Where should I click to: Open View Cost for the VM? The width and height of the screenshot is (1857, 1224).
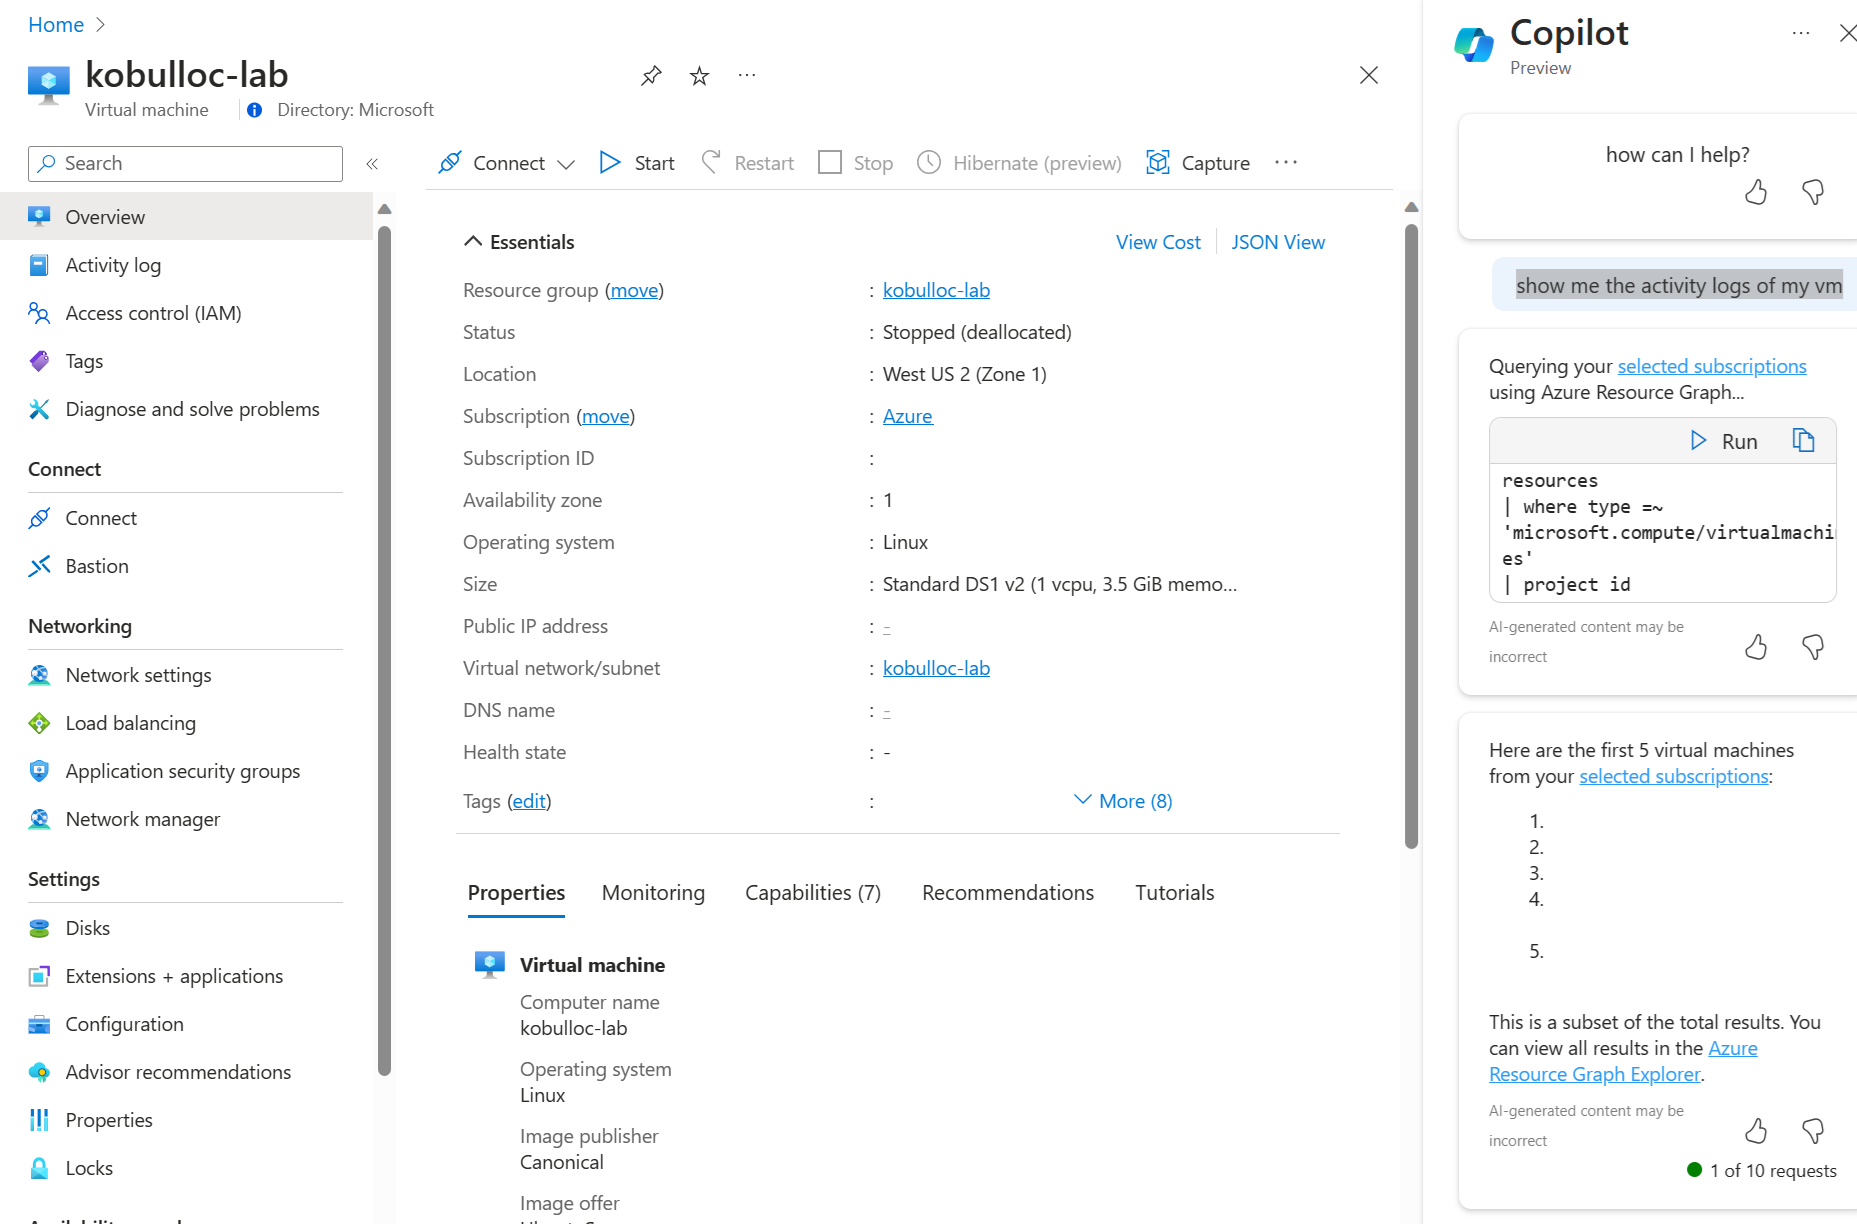pyautogui.click(x=1158, y=241)
